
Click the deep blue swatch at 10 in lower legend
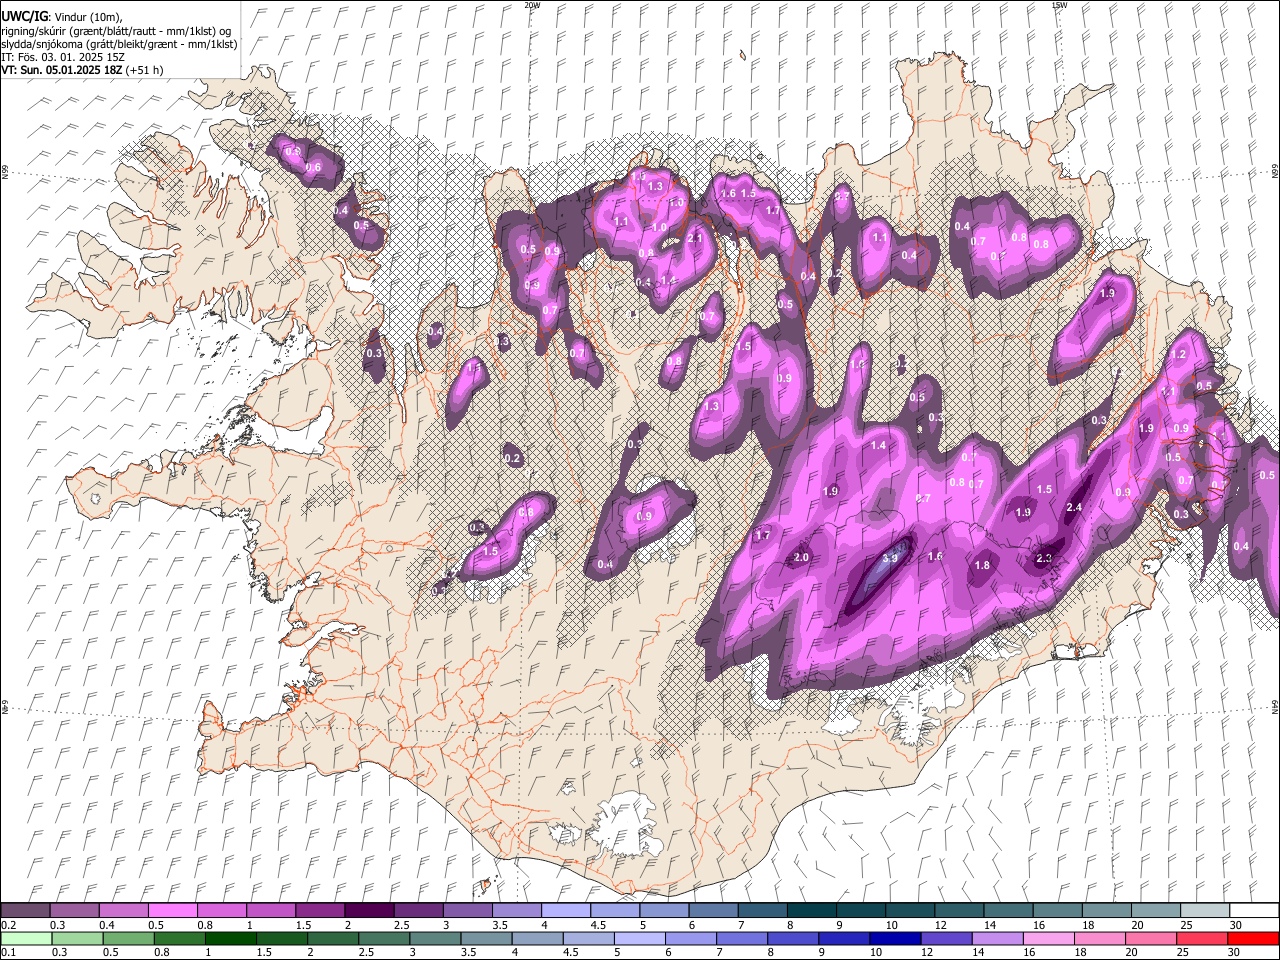[x=893, y=938]
